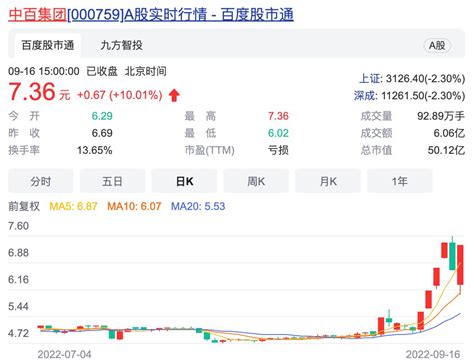
Task: Click the 已收盘 status text
Action: tap(102, 71)
